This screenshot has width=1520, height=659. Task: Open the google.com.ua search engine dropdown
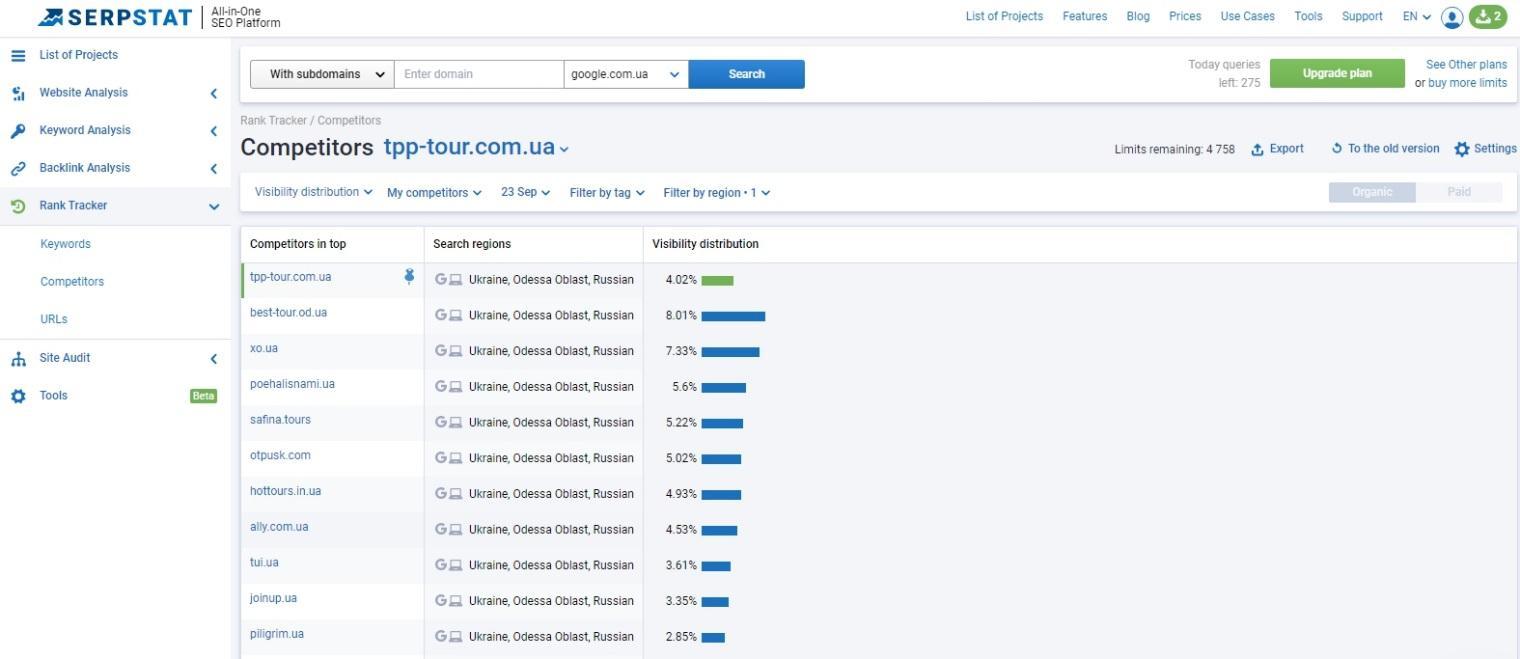[x=626, y=74]
